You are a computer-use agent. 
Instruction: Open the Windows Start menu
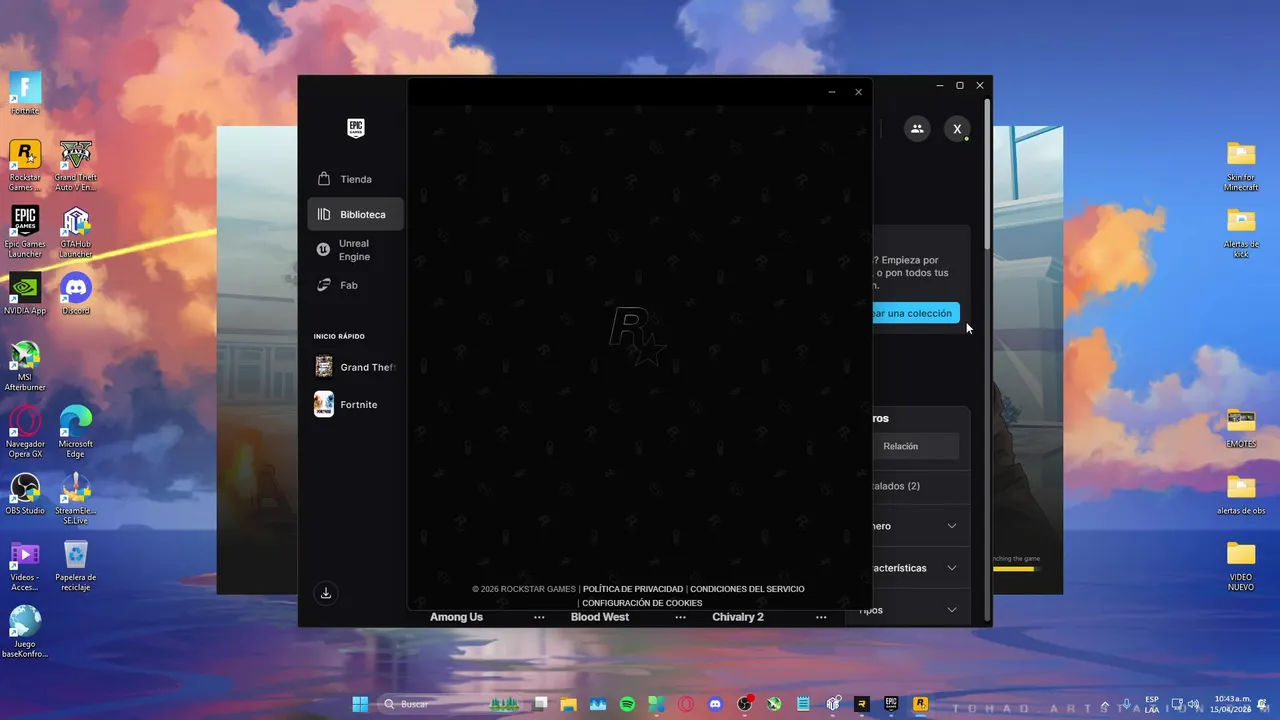tap(360, 704)
